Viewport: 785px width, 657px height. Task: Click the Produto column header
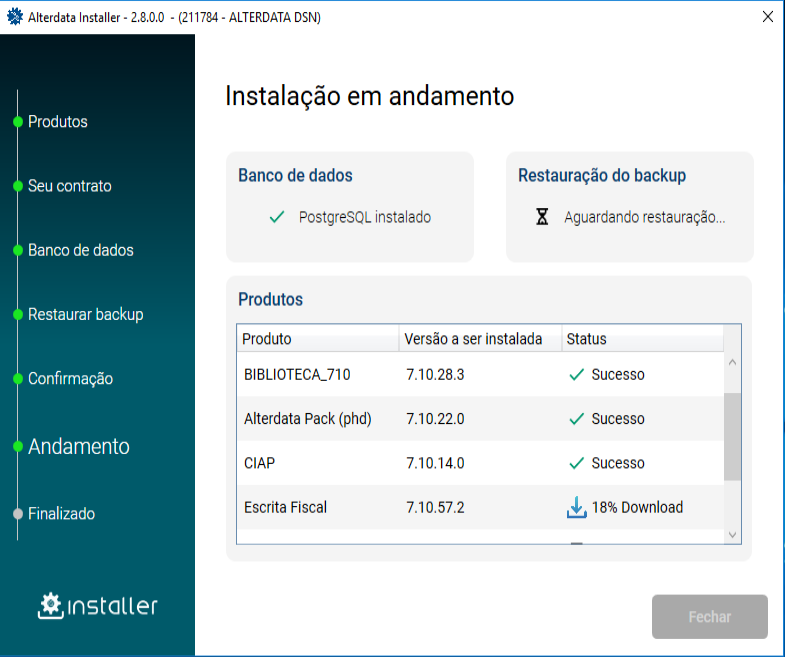pyautogui.click(x=318, y=339)
